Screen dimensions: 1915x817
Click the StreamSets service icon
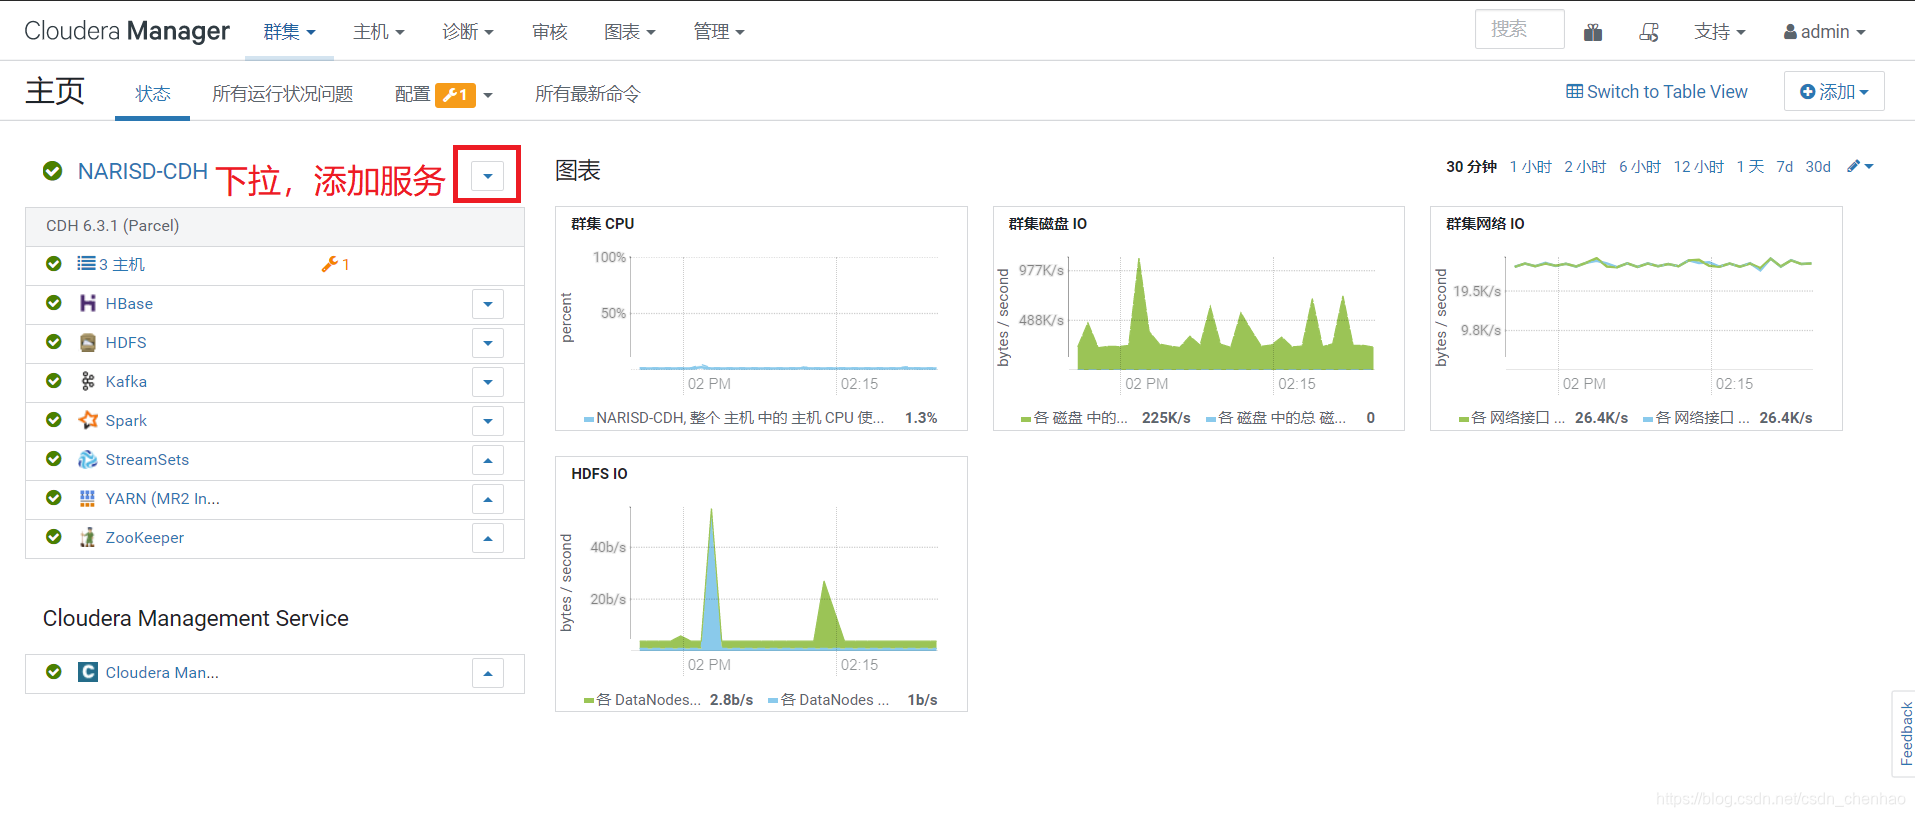coord(88,459)
